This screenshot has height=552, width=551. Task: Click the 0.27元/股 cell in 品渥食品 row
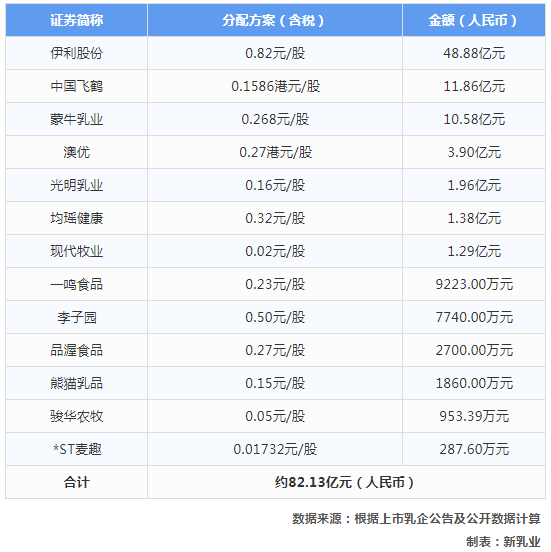click(275, 350)
